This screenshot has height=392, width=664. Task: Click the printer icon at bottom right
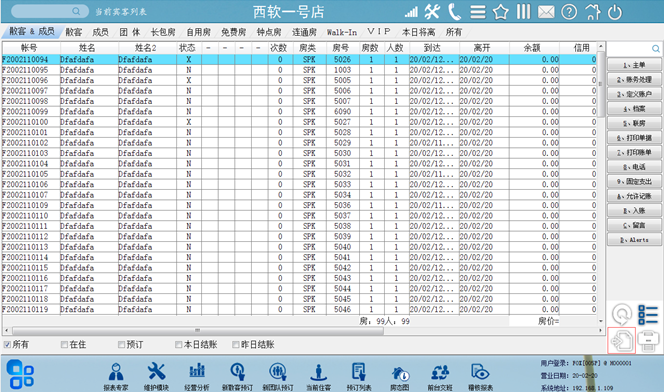click(x=648, y=340)
